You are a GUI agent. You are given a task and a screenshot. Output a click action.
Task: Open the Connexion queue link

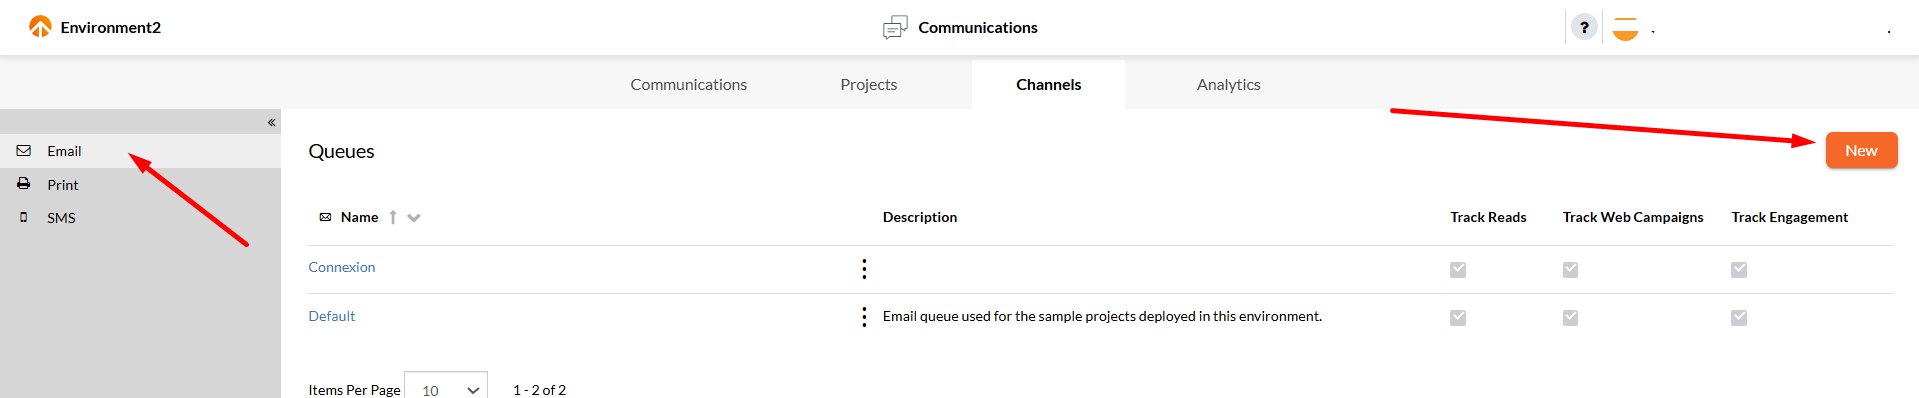(x=342, y=267)
